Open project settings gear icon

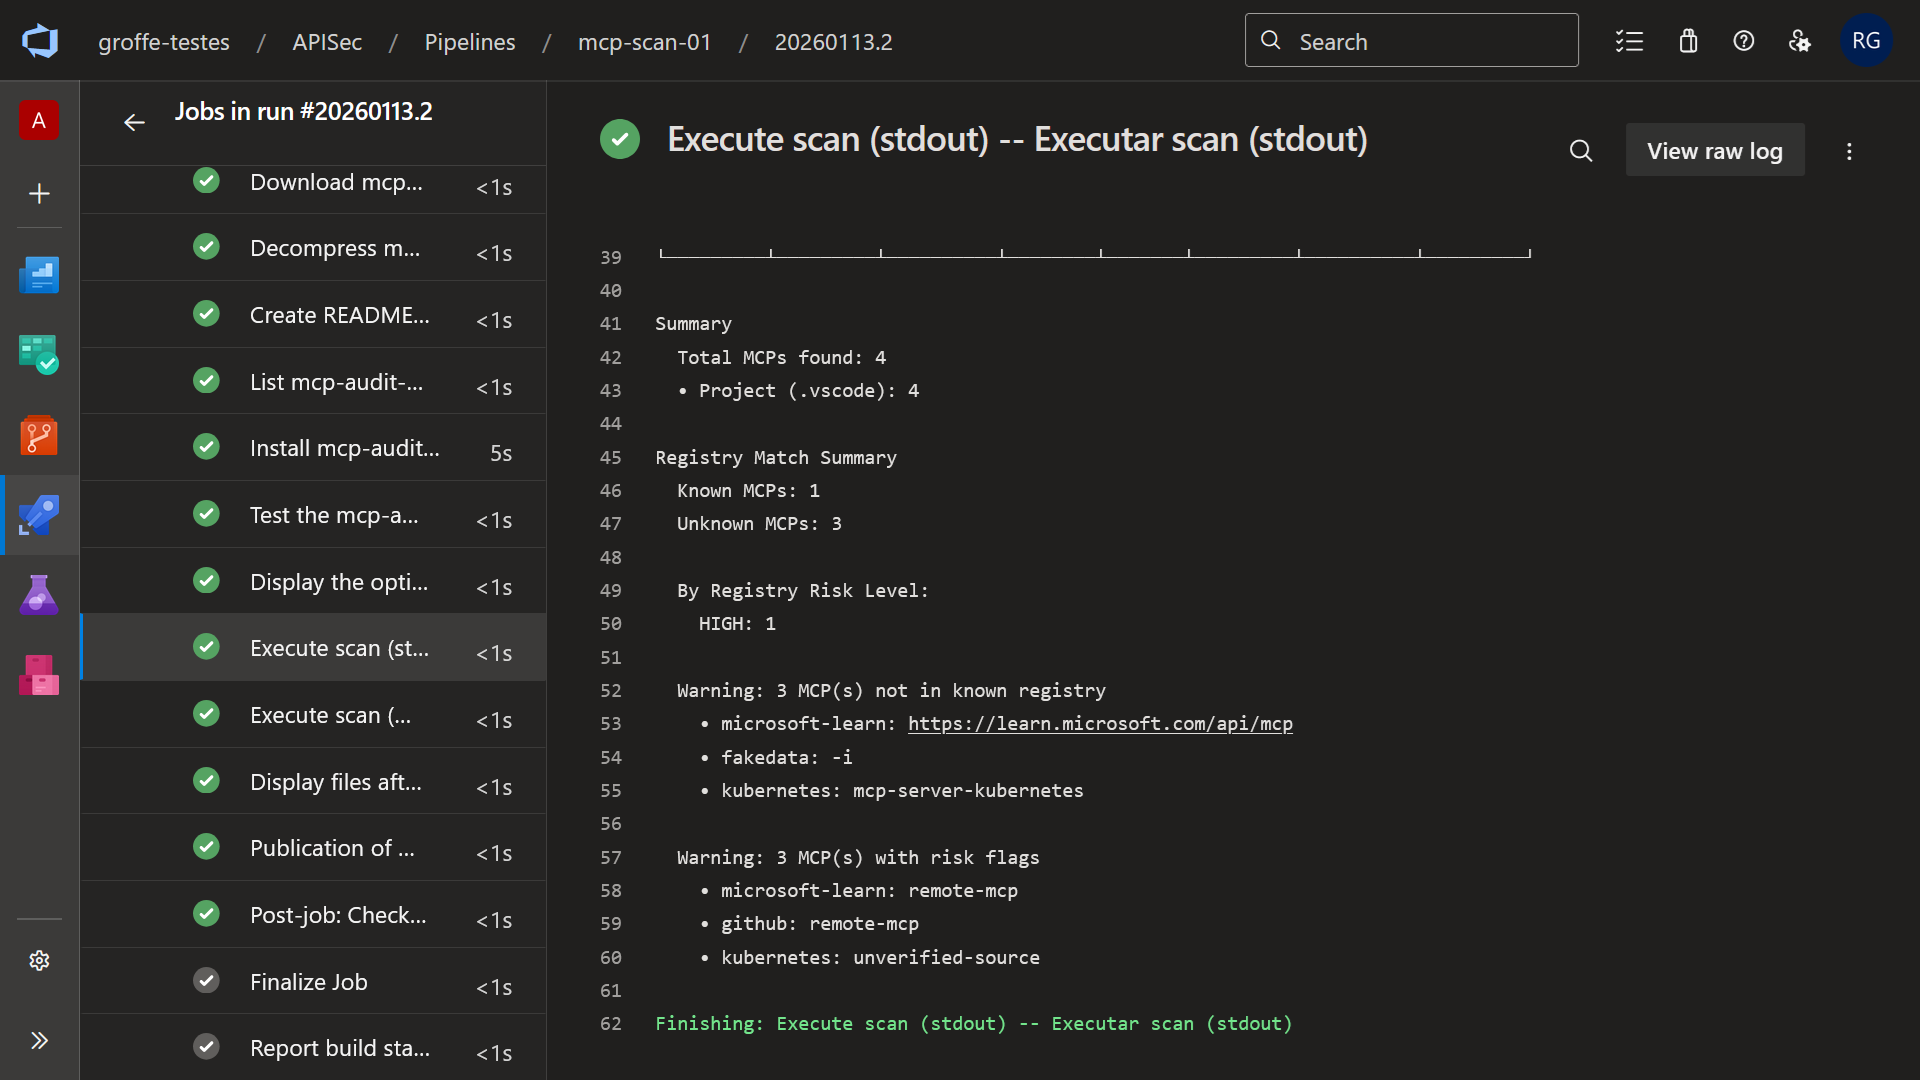coord(39,960)
